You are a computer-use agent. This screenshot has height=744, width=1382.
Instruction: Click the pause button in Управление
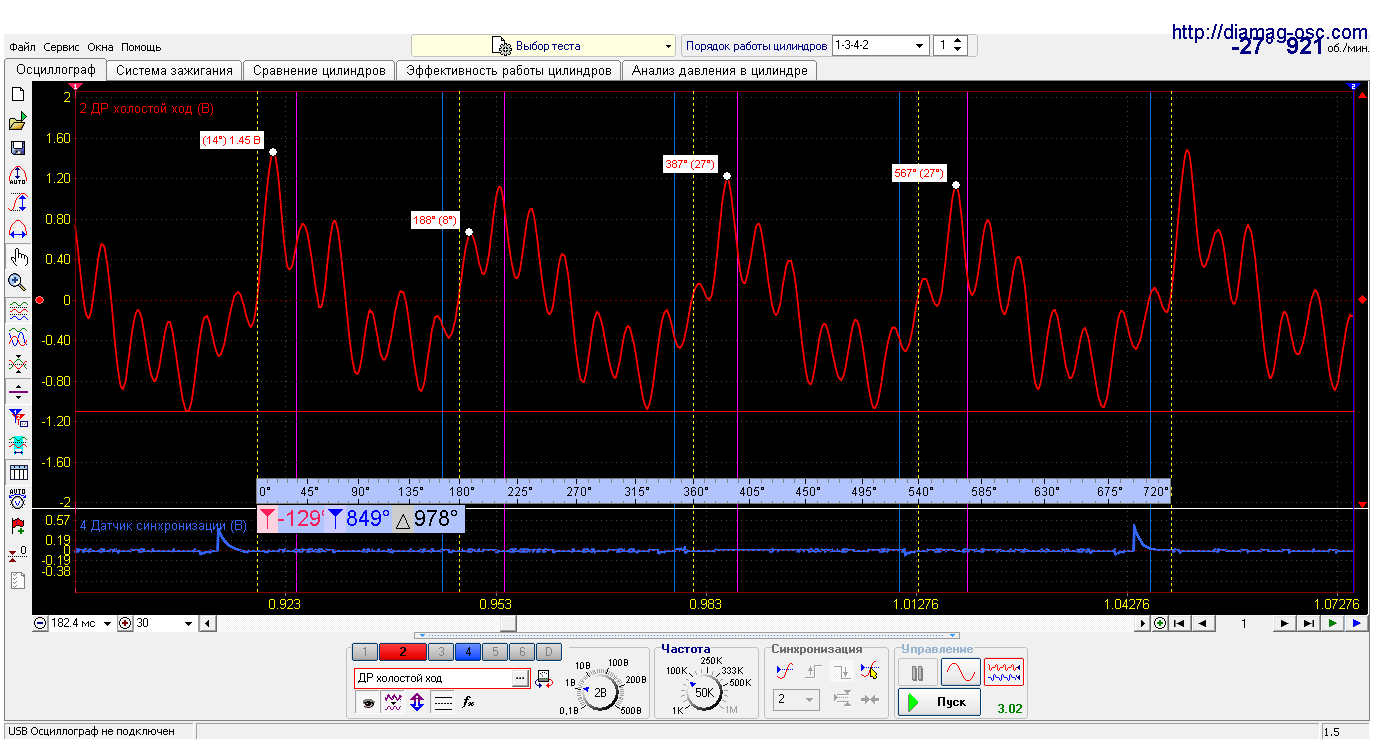[916, 672]
